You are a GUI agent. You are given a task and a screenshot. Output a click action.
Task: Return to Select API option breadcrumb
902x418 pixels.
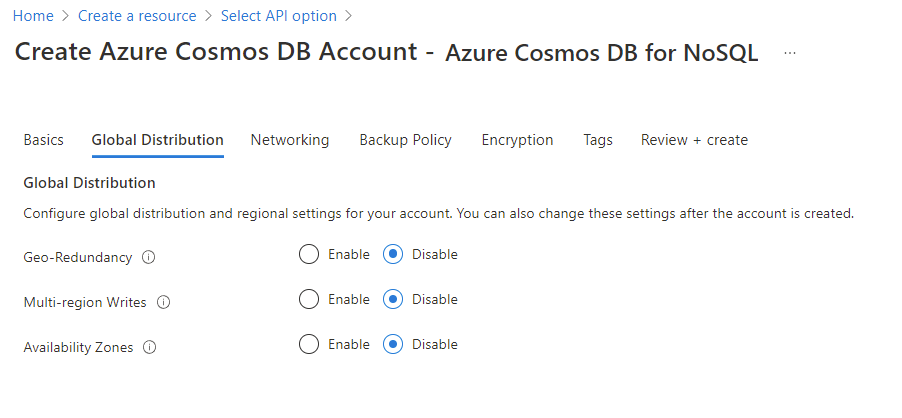tap(279, 16)
